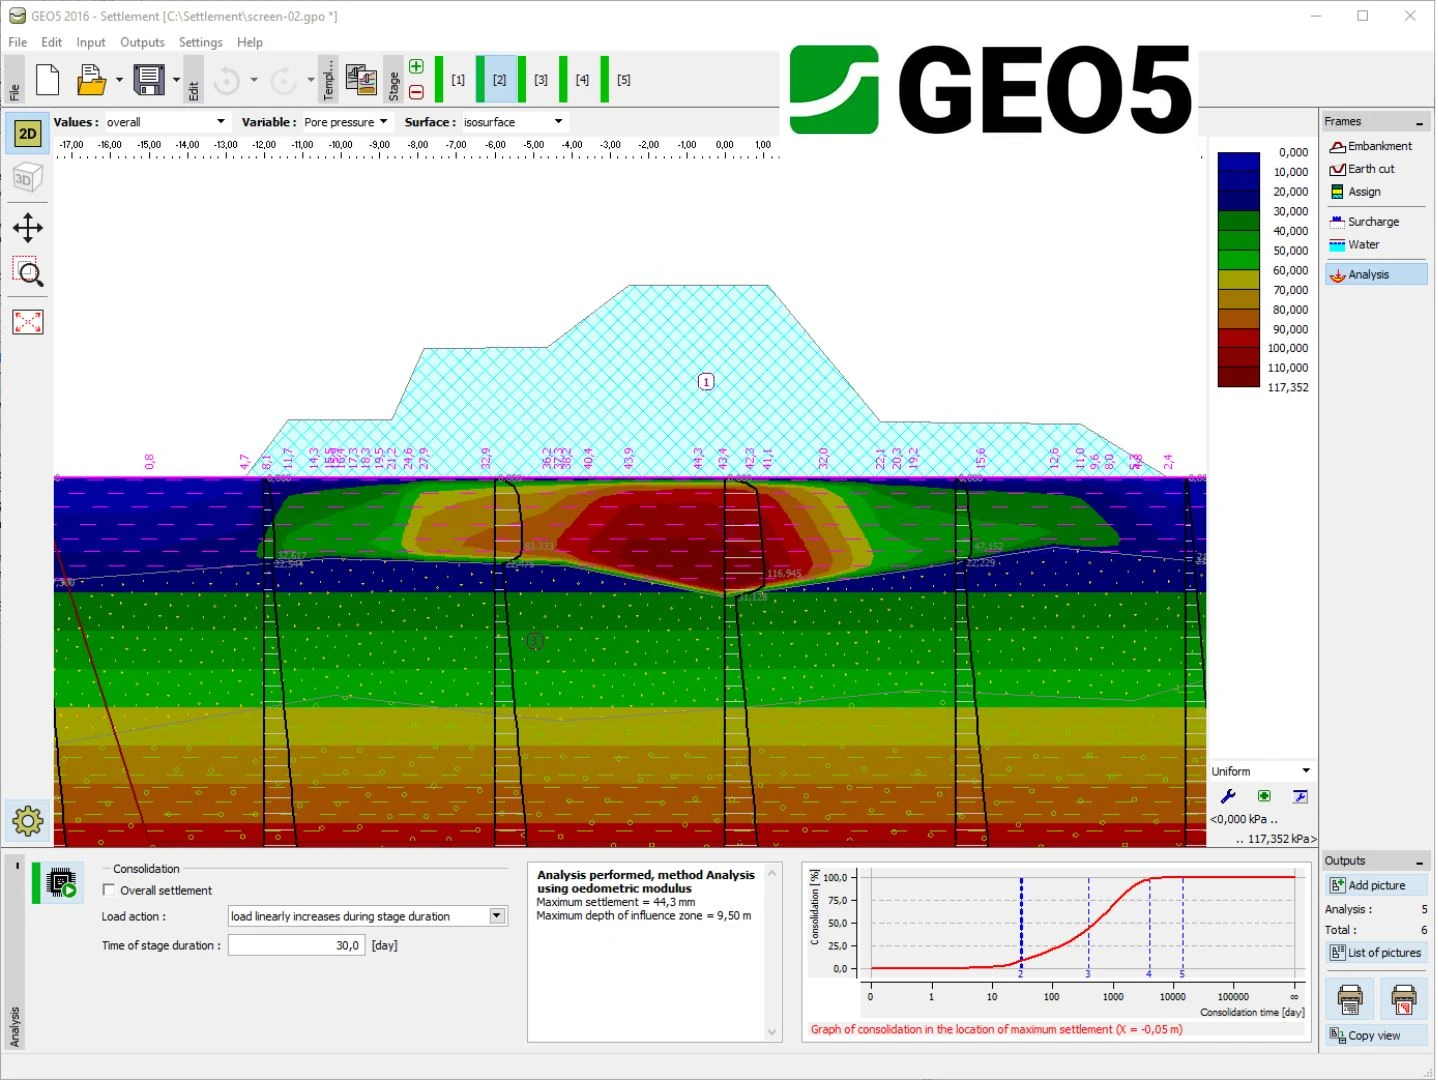
Task: Select the 2D view mode button
Action: tap(27, 134)
